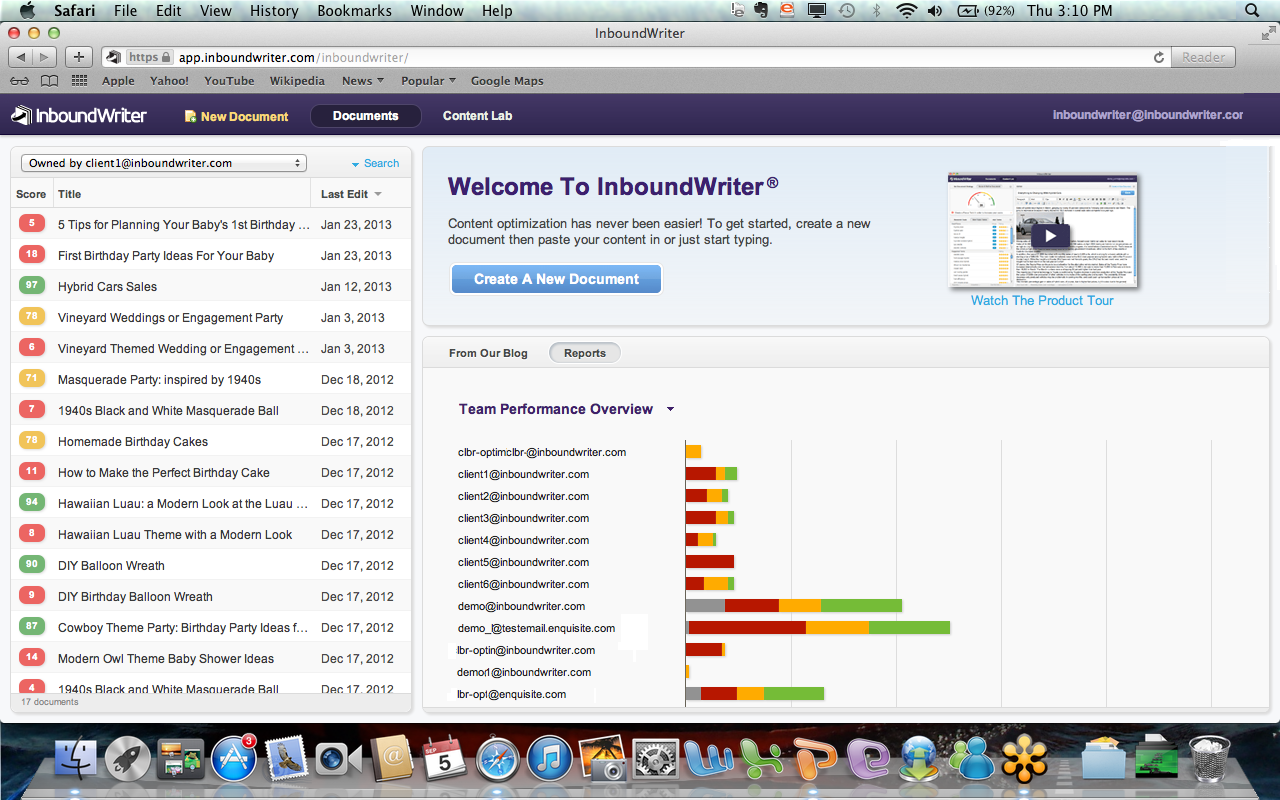Click the New Document link
Viewport: 1280px width, 800px height.
237,116
